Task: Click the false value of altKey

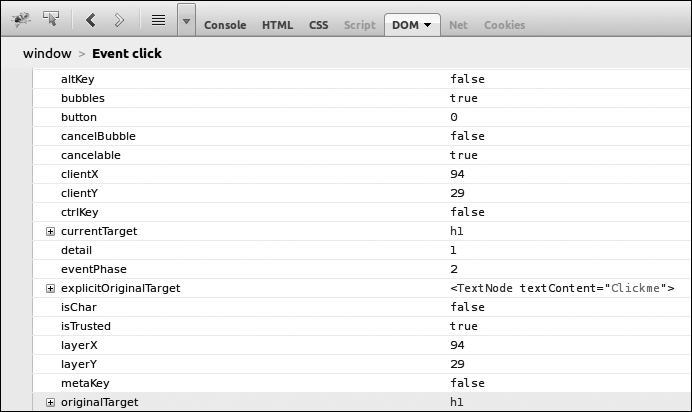Action: (467, 79)
